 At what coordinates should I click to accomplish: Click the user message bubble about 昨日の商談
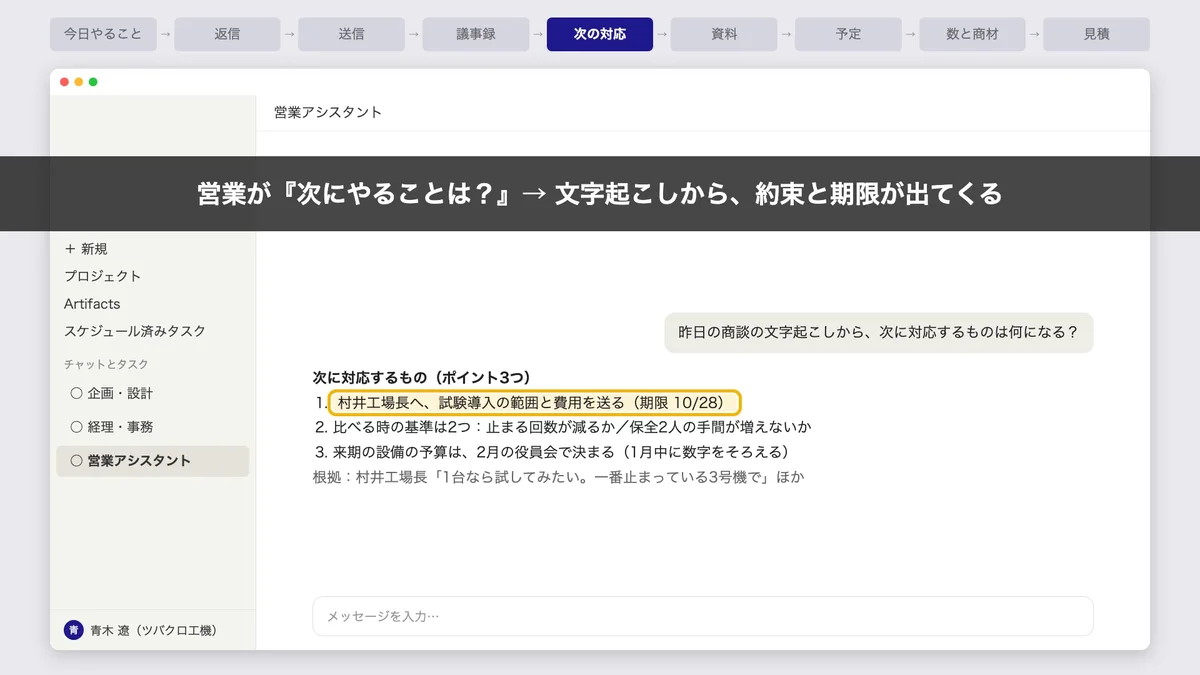879,332
